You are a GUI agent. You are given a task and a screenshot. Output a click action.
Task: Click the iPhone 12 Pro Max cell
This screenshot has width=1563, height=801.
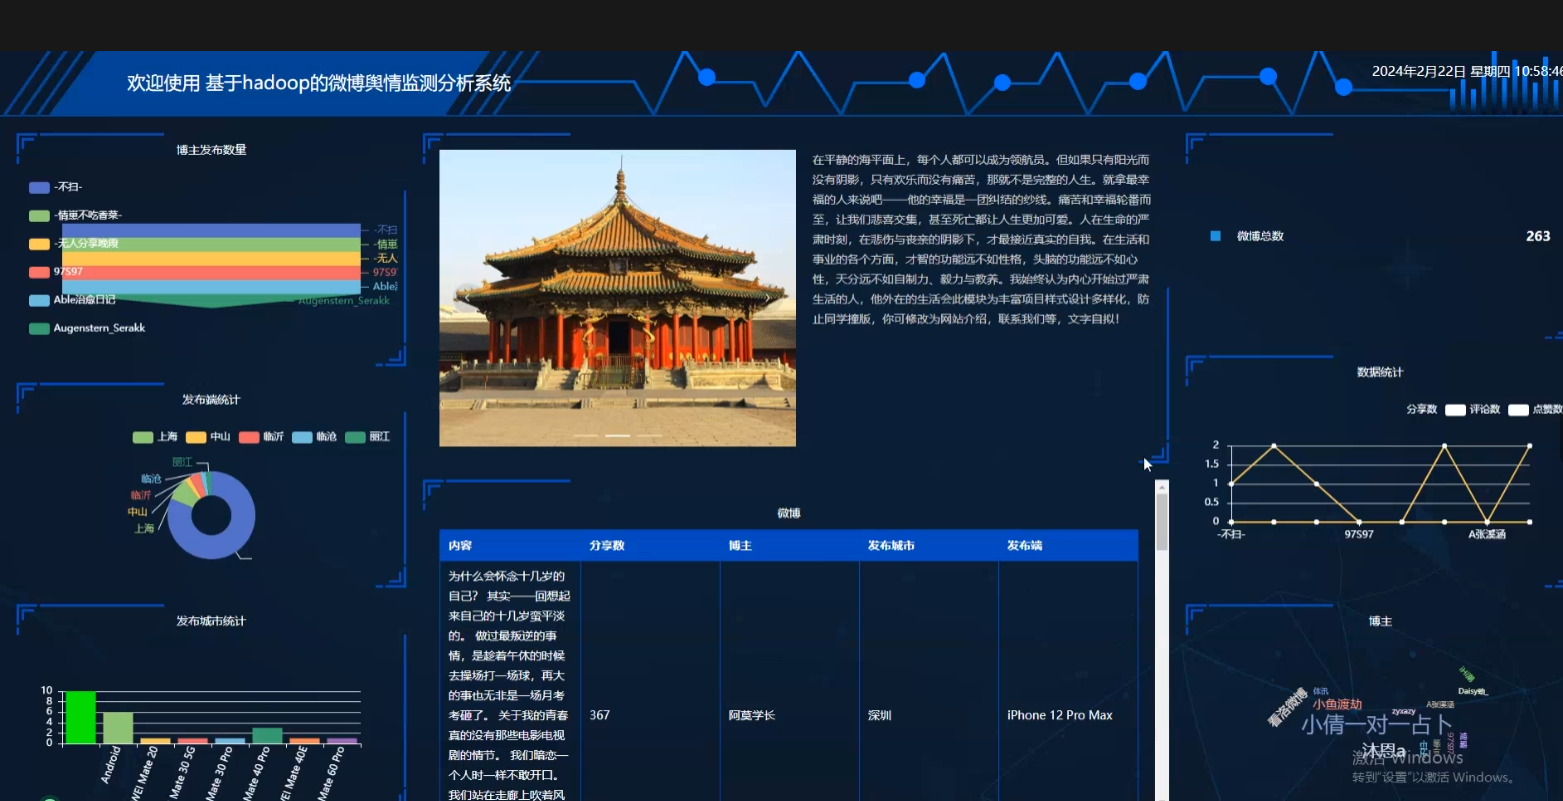1059,715
